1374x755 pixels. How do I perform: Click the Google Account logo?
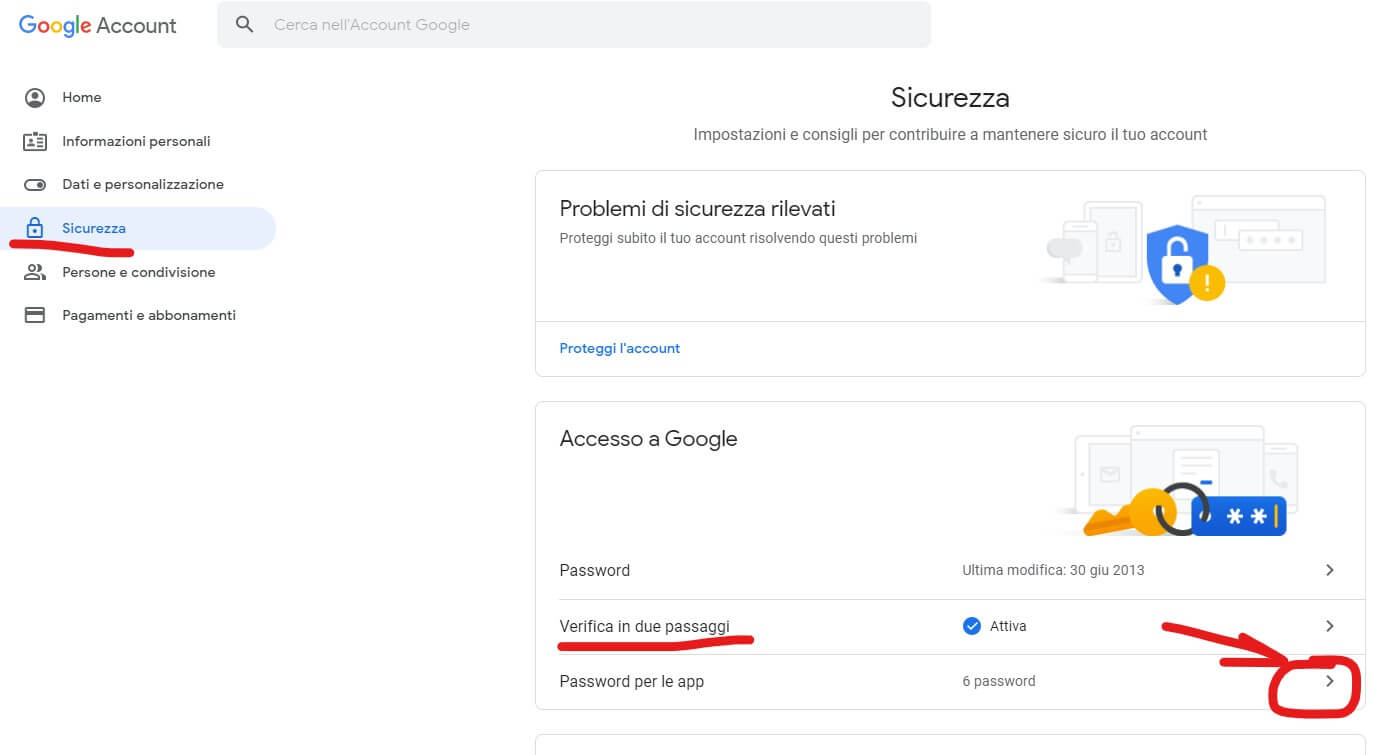coord(97,25)
